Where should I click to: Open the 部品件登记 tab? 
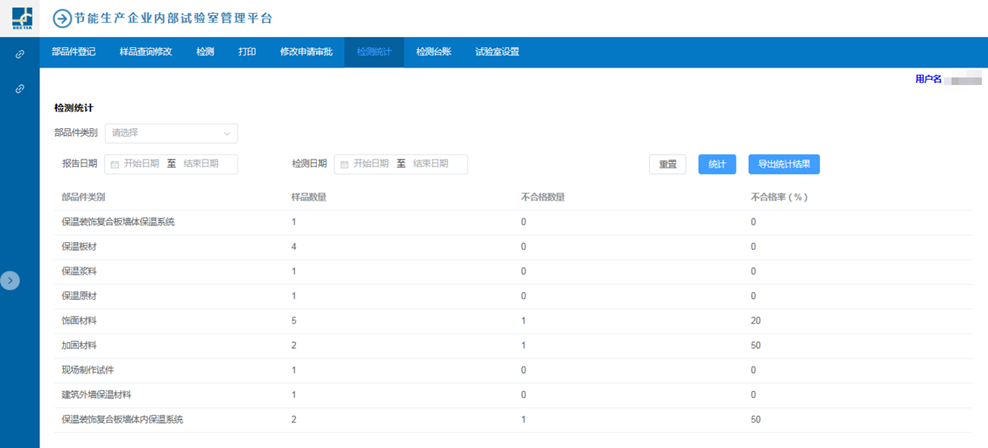pos(74,52)
